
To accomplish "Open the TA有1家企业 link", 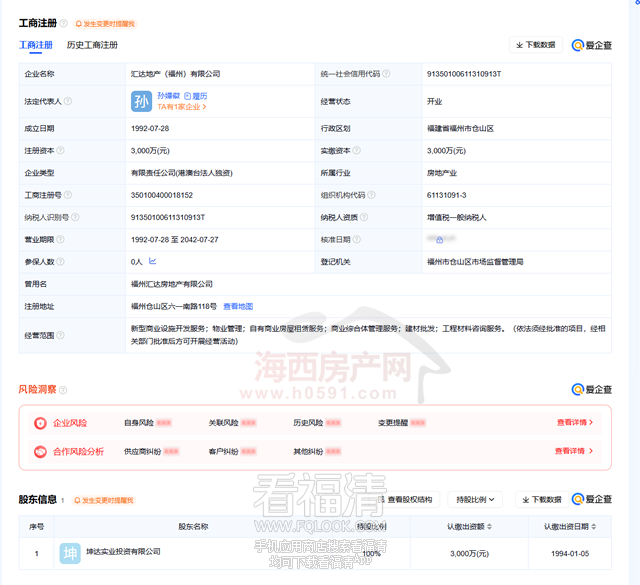I will pos(182,107).
